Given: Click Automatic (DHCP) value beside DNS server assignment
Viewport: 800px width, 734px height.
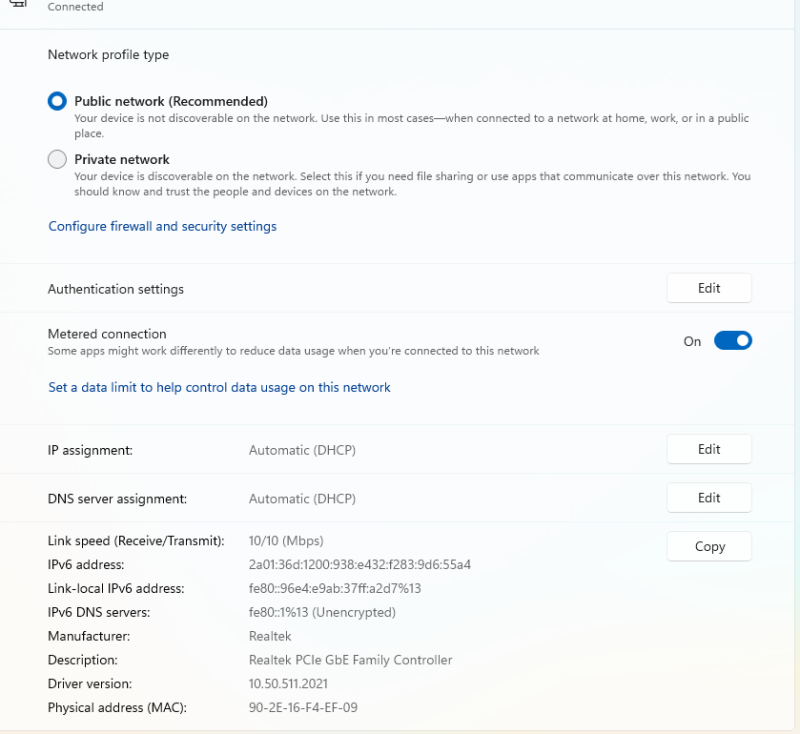Looking at the screenshot, I should [302, 498].
